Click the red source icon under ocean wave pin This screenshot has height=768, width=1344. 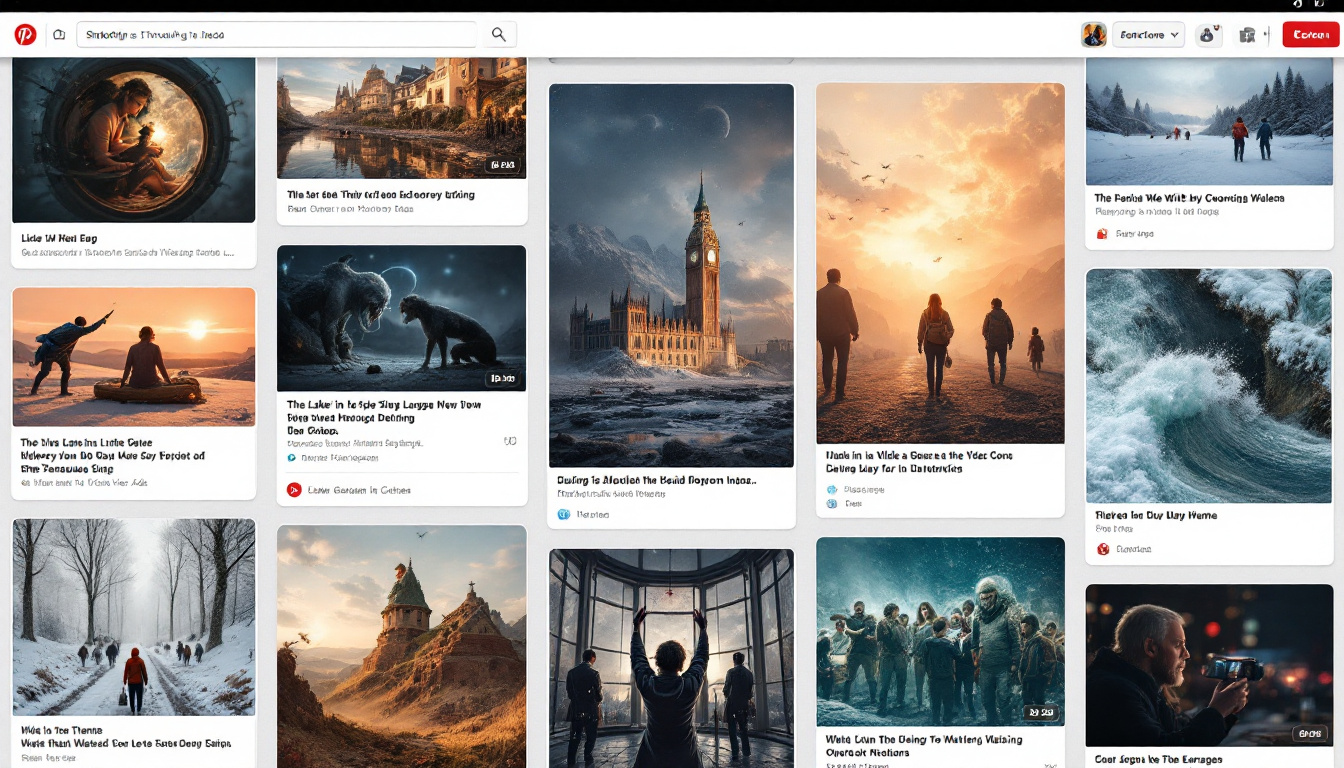[1103, 549]
